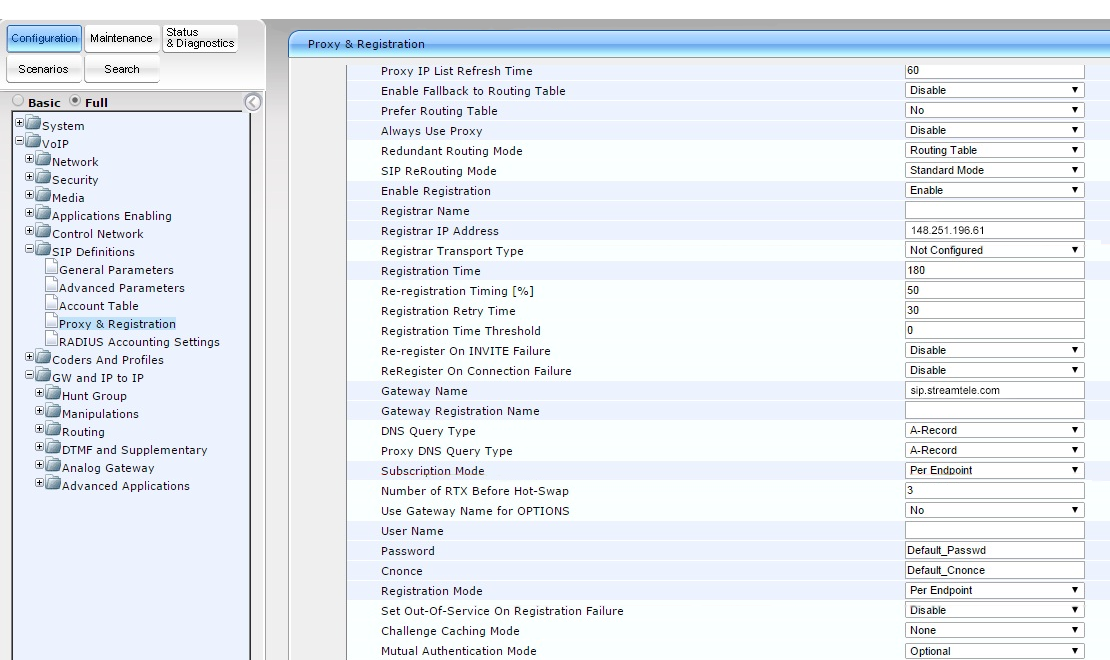The image size is (1110, 660).
Task: Switch to the Maintenance tab
Action: [121, 39]
